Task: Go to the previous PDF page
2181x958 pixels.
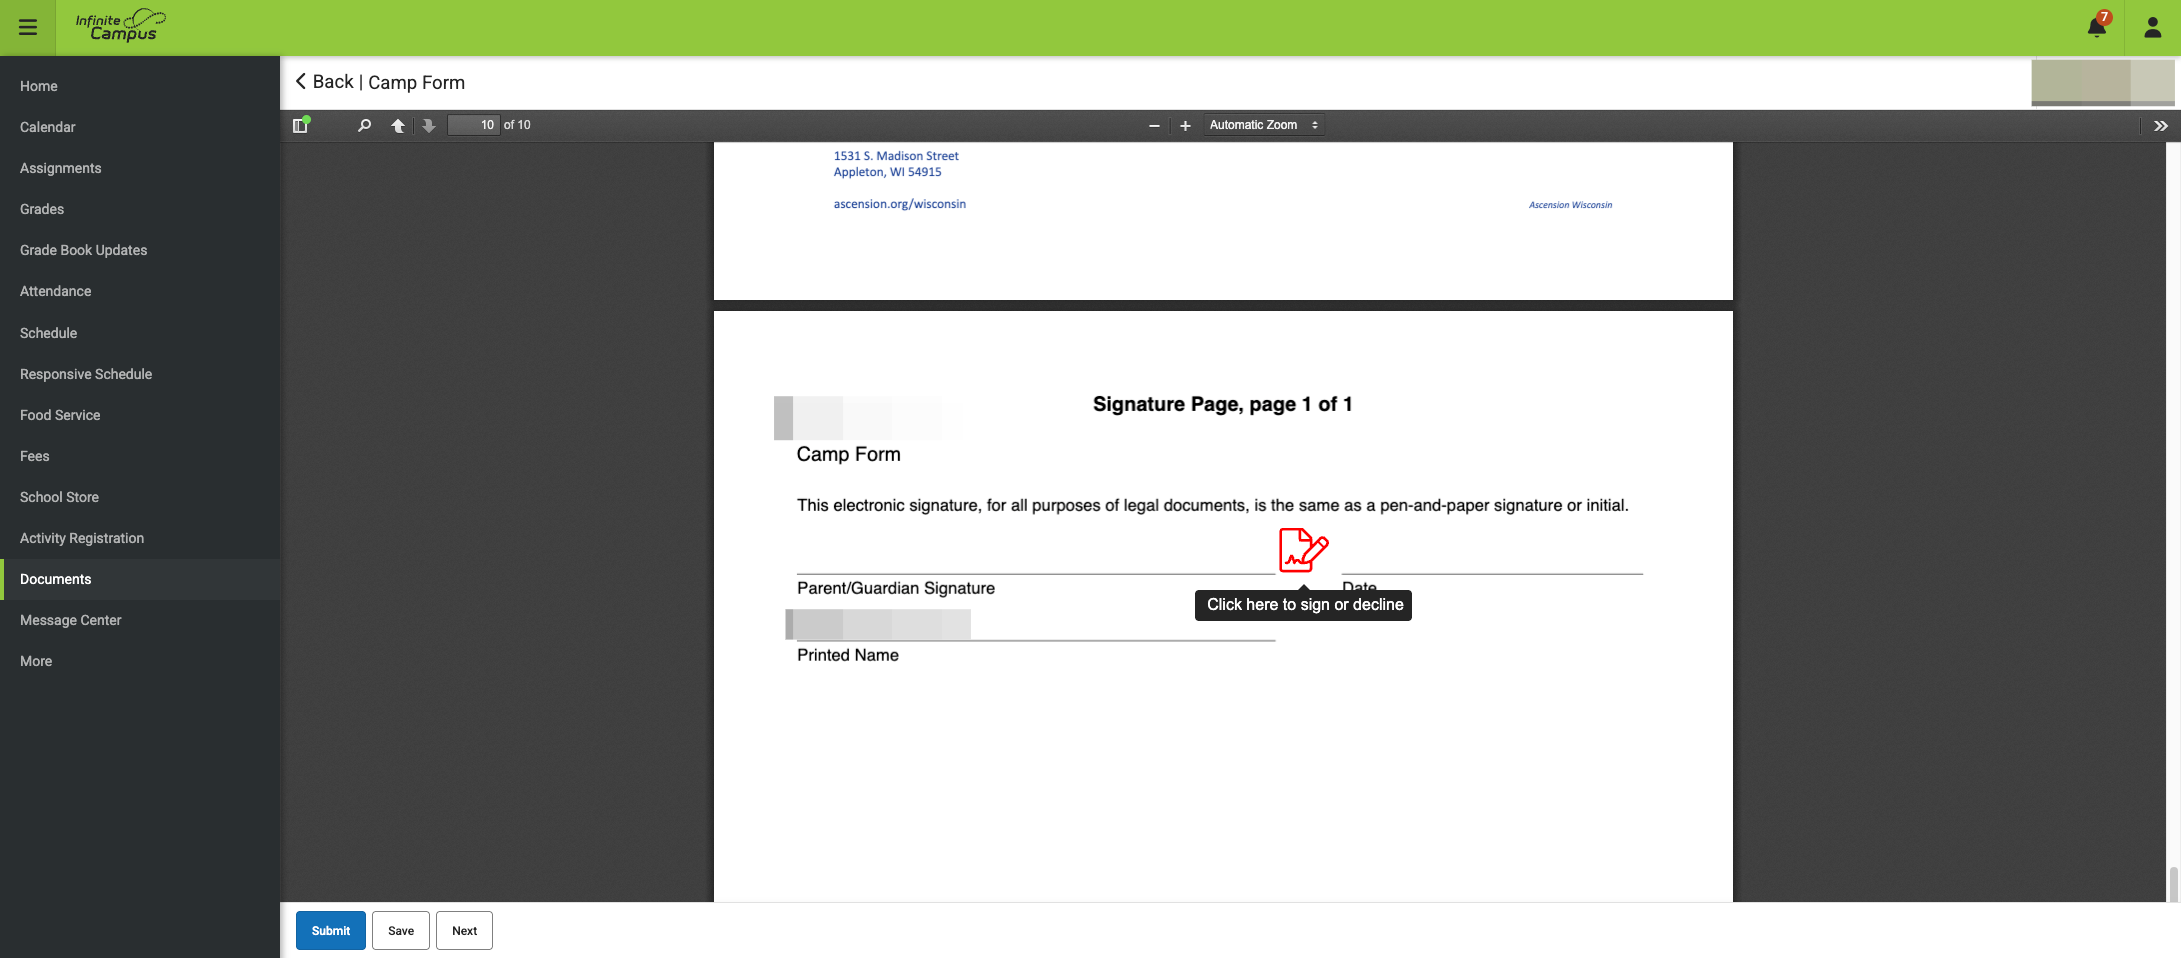Action: (398, 125)
